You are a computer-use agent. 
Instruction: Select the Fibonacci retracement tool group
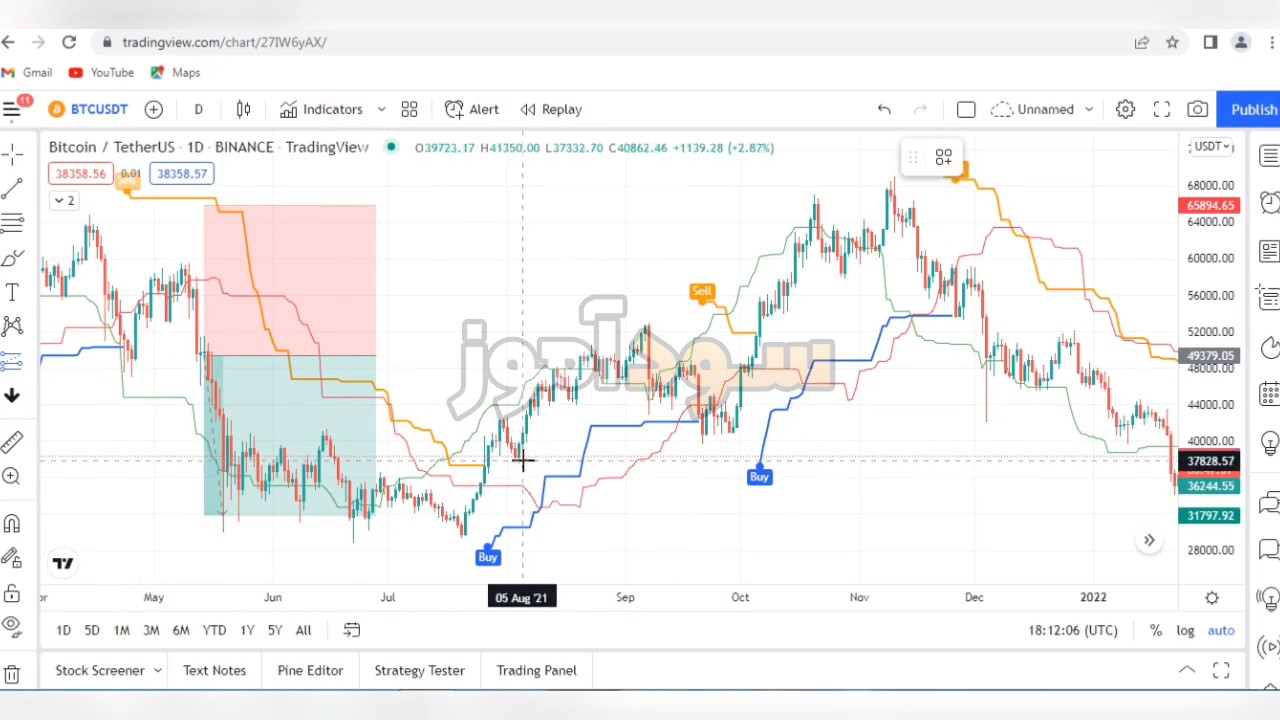pyautogui.click(x=12, y=222)
